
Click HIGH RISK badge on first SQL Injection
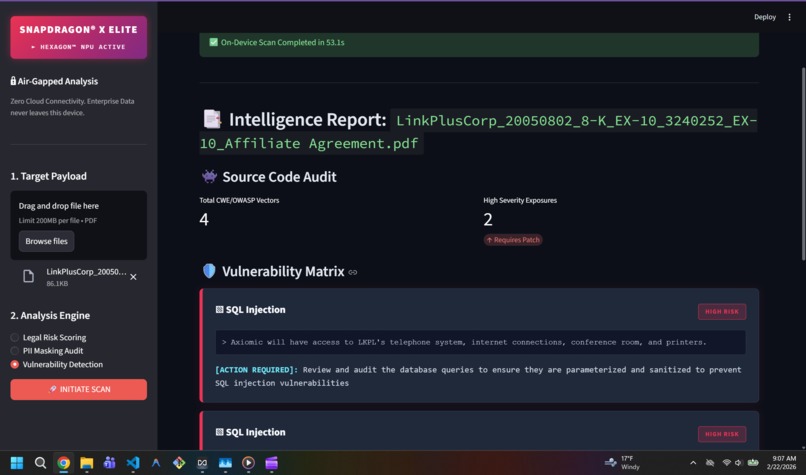tap(722, 312)
